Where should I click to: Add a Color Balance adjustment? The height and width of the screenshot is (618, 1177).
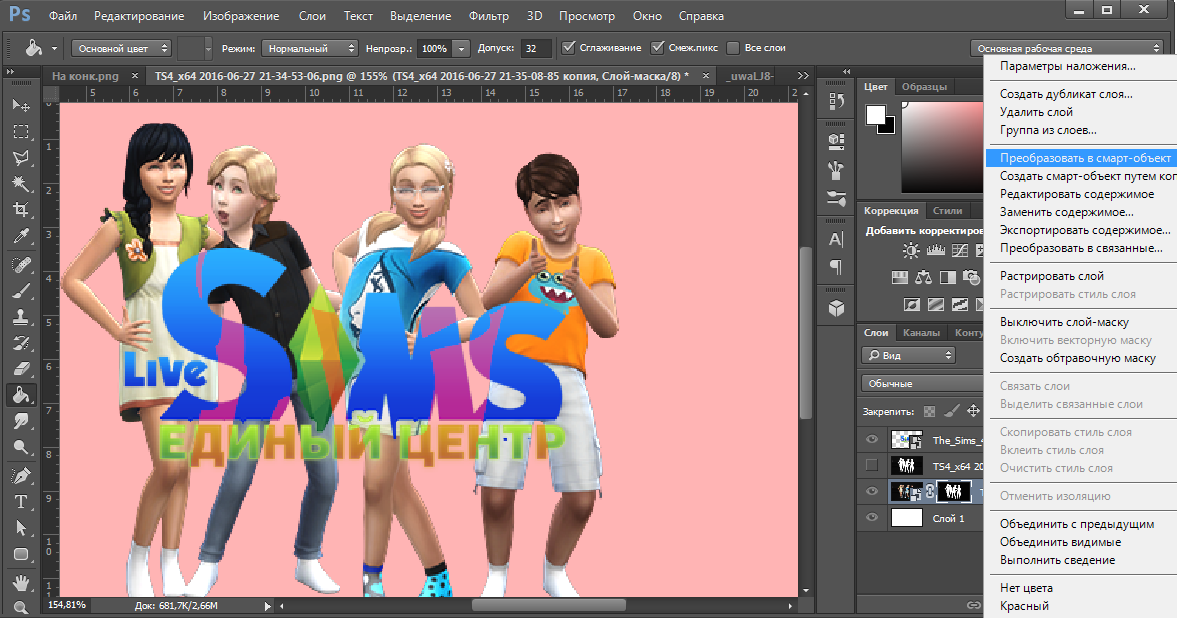[923, 278]
